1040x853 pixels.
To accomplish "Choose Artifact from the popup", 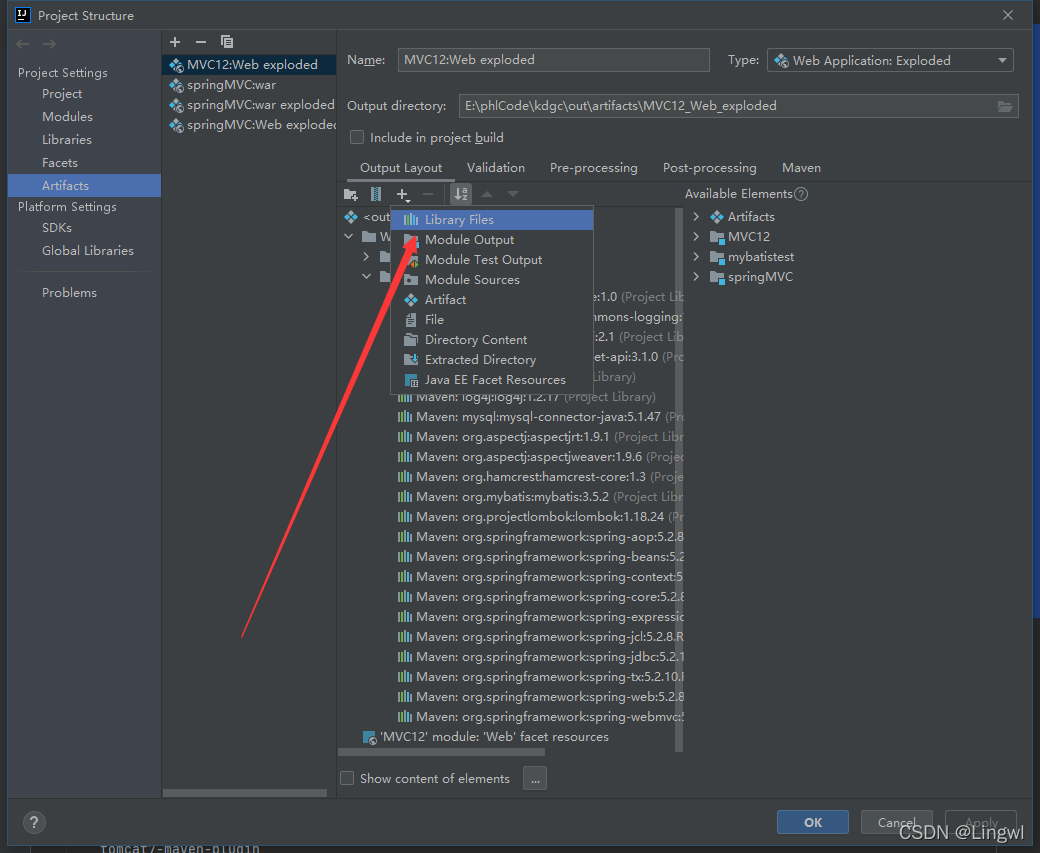I will [491, 299].
